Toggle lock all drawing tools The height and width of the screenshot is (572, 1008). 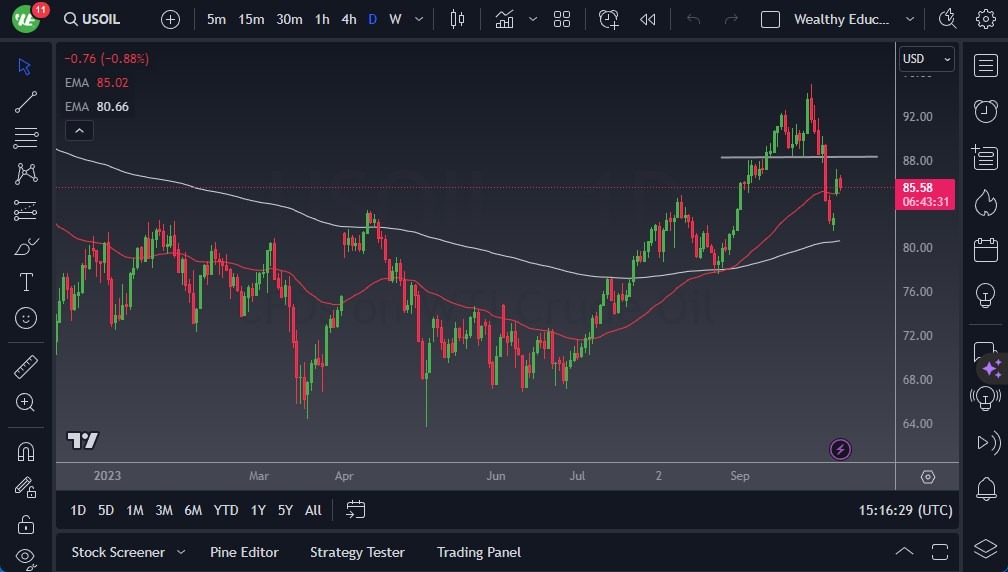tap(26, 524)
